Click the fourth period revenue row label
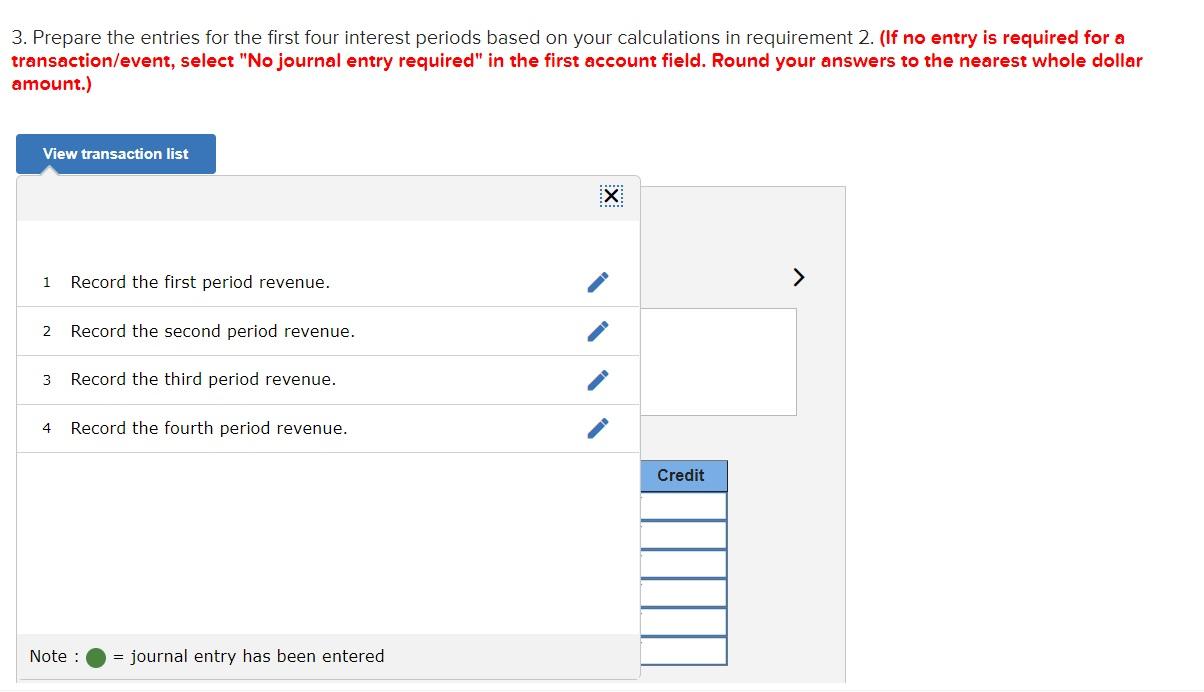 (208, 428)
